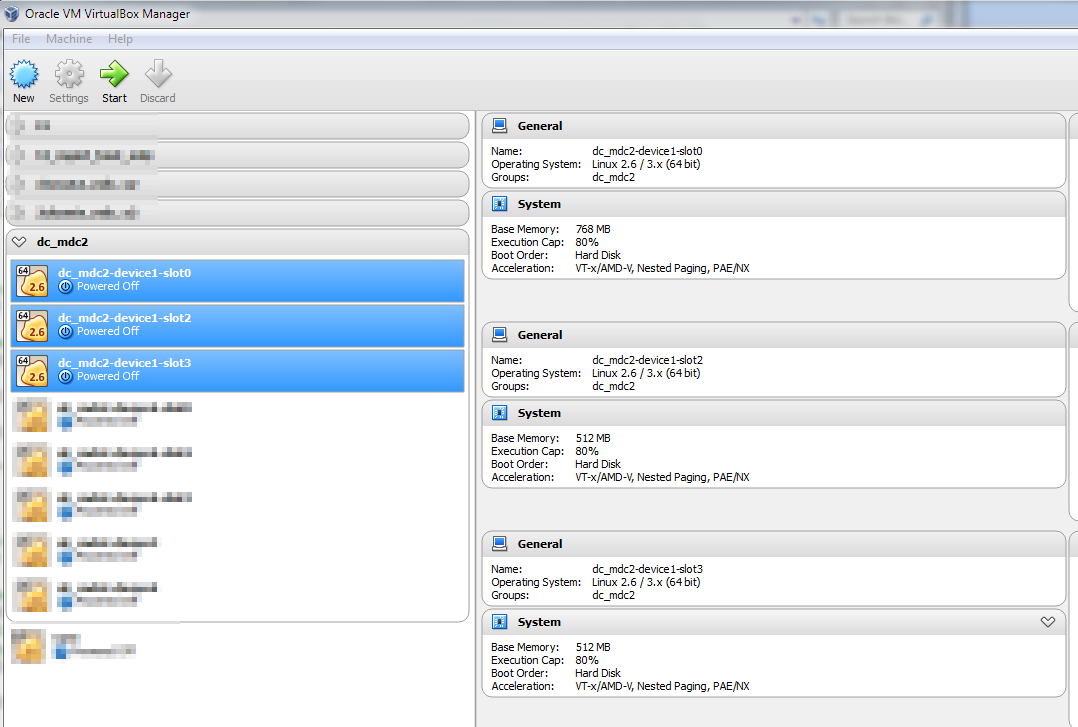Click the General header for slot0
1078x727 pixels.
pyautogui.click(x=539, y=126)
